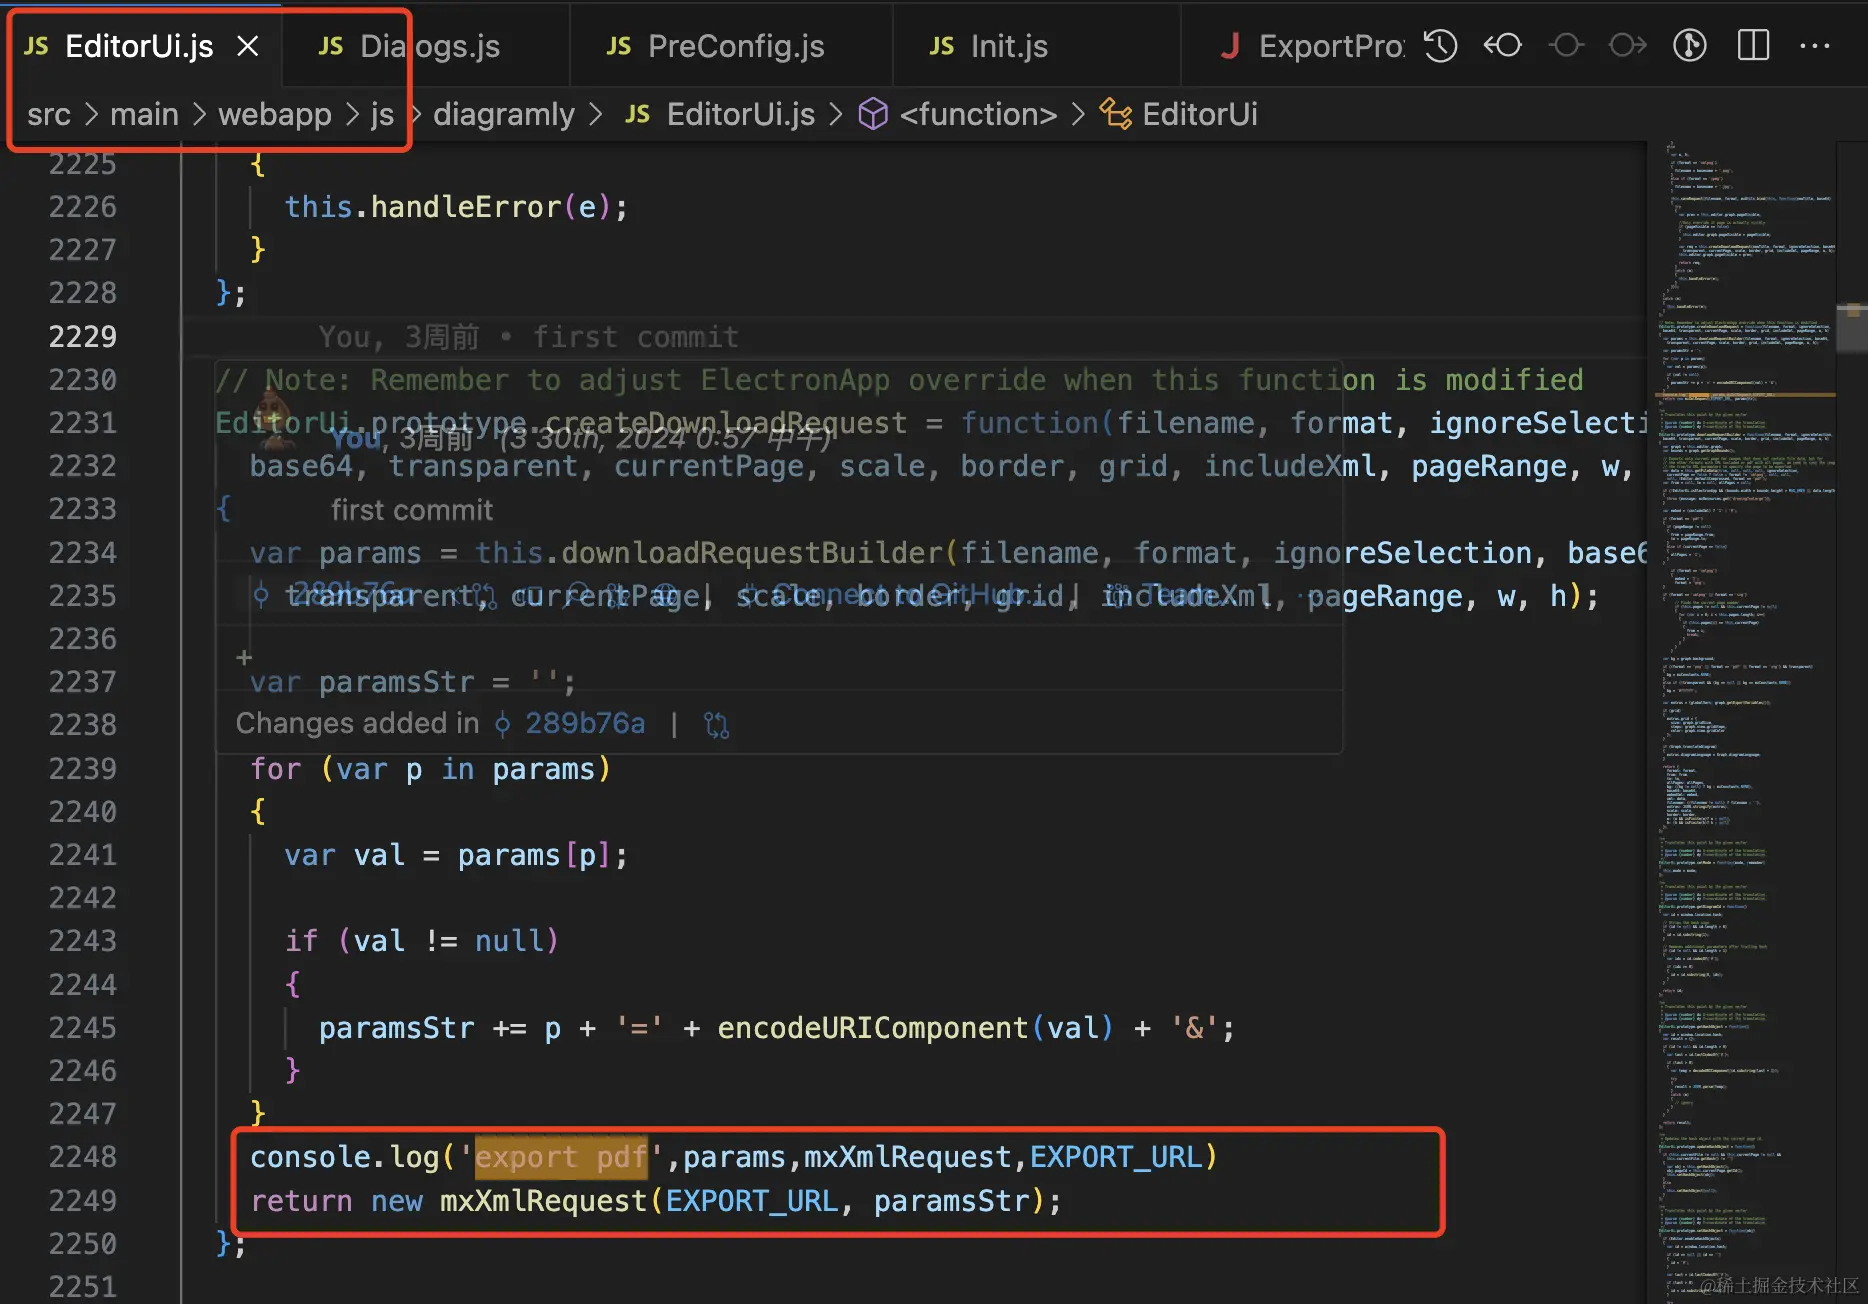Click the 'first commit' blame annotation
Screen dimensions: 1868x1304
635,337
